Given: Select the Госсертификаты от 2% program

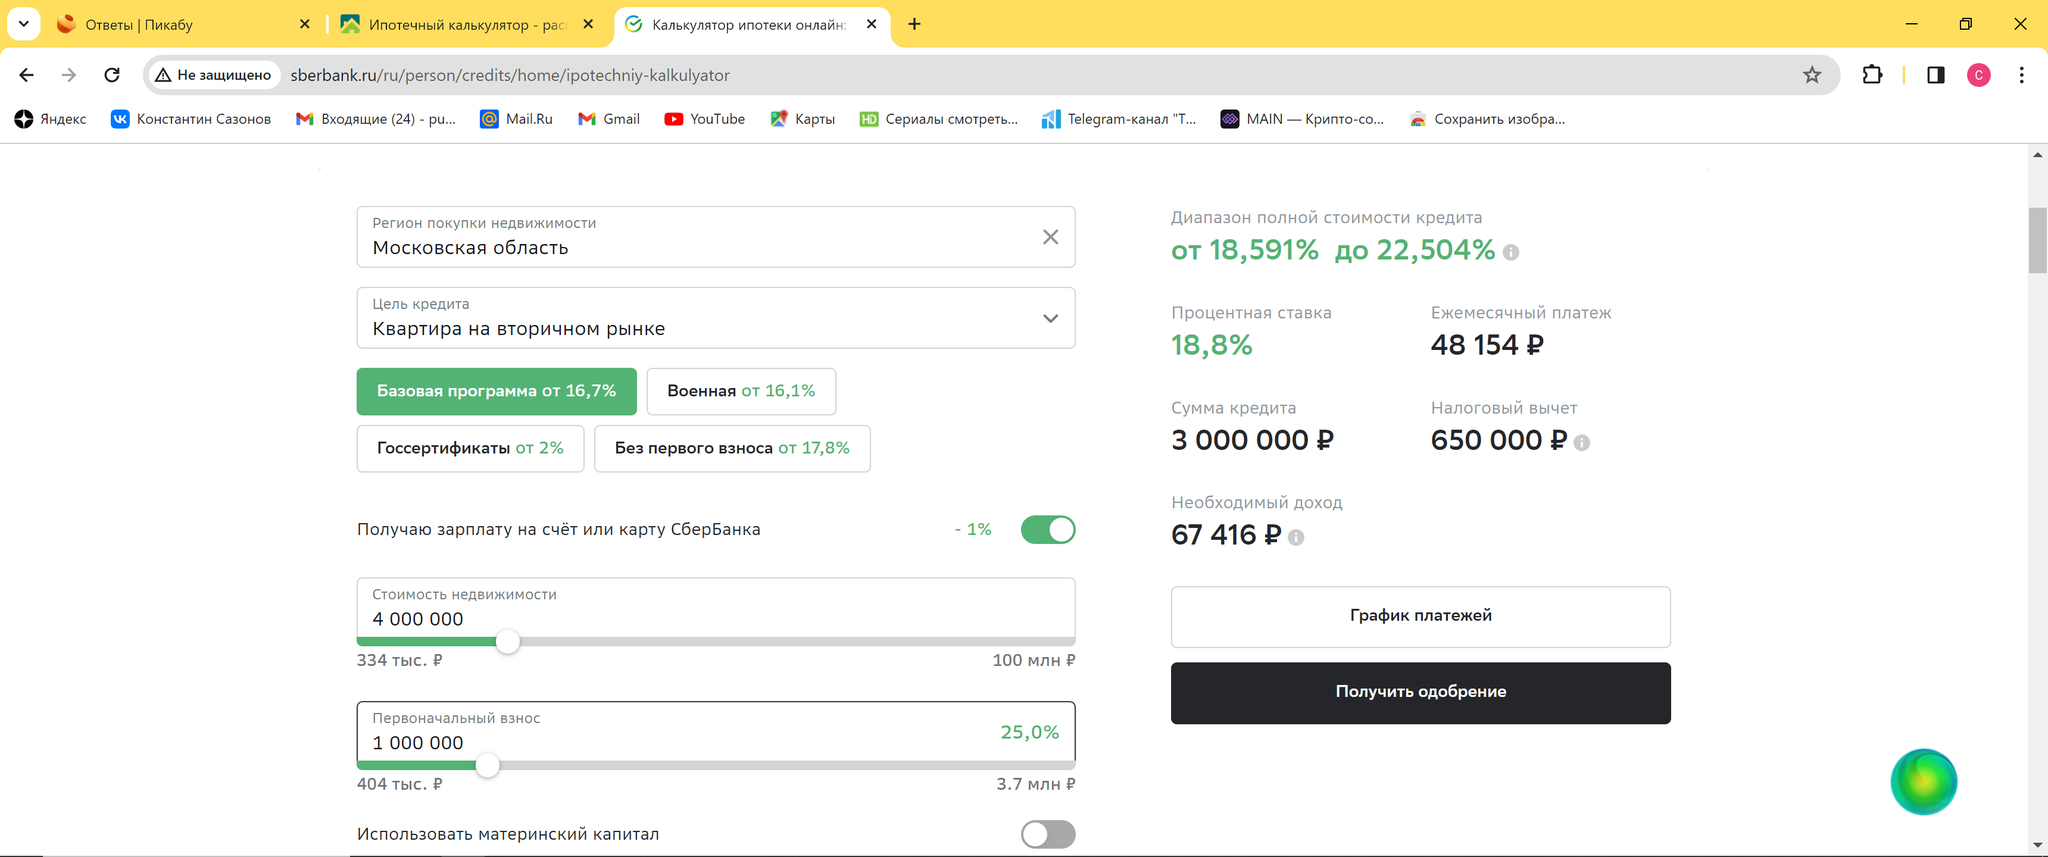Looking at the screenshot, I should pyautogui.click(x=470, y=448).
